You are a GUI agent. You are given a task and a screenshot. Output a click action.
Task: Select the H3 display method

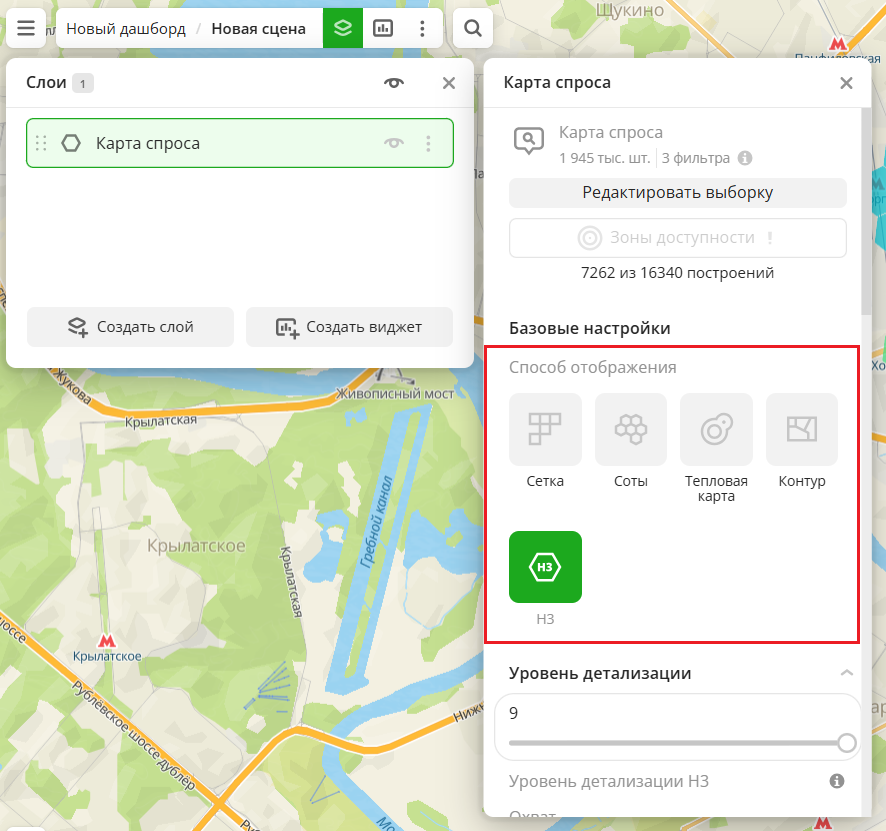(545, 567)
